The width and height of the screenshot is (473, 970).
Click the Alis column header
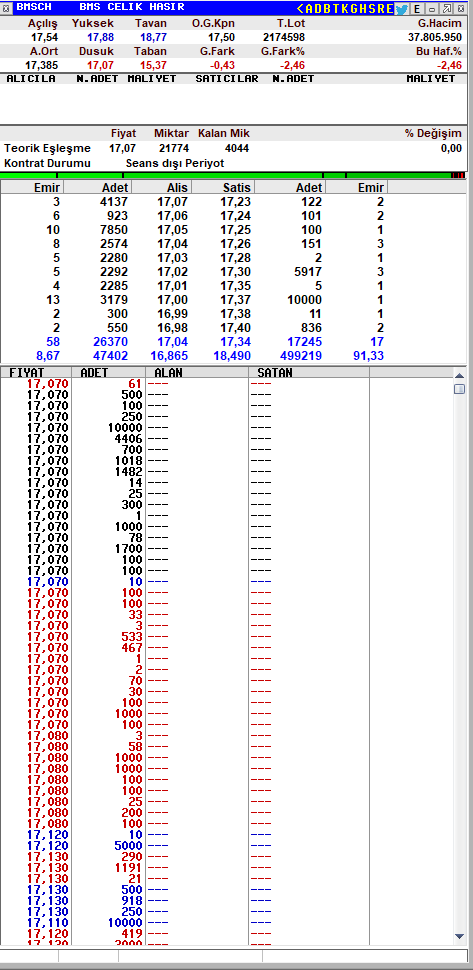(161, 187)
